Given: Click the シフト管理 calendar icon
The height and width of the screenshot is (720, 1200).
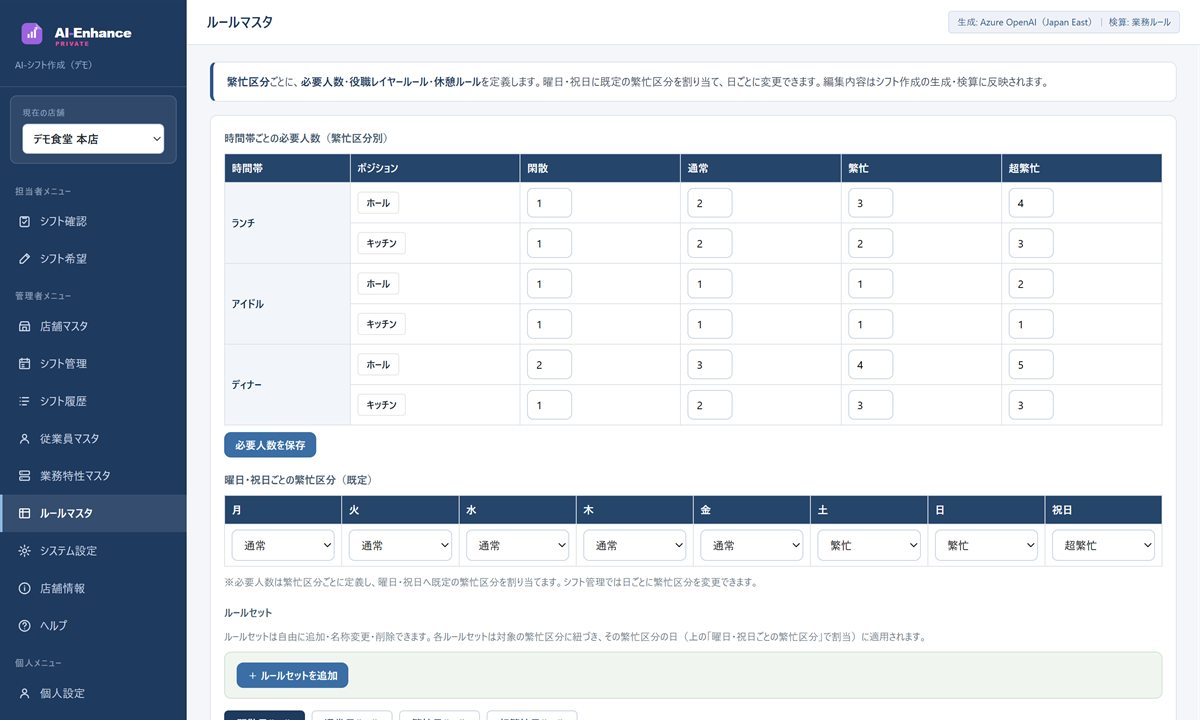Looking at the screenshot, I should pos(25,364).
